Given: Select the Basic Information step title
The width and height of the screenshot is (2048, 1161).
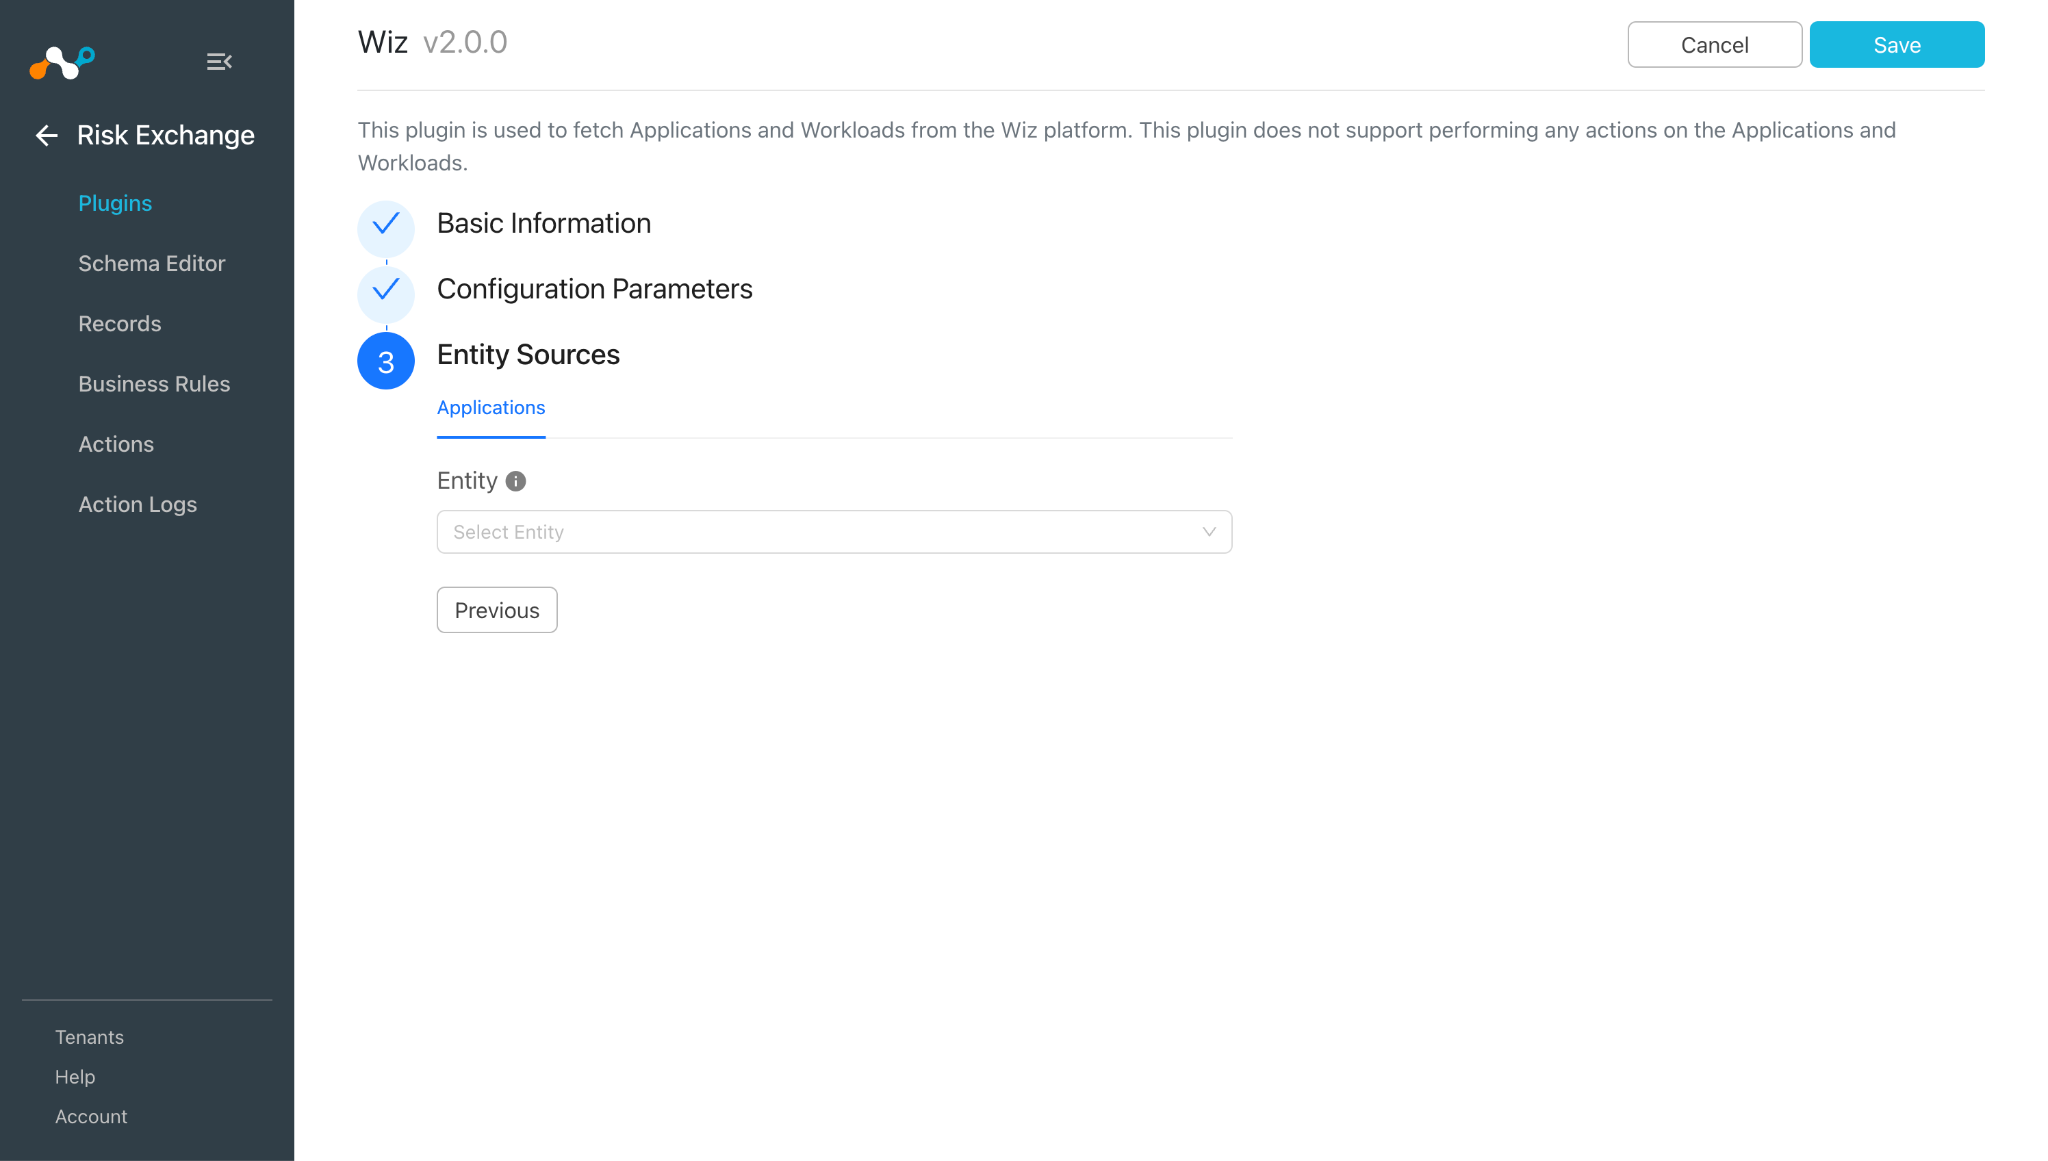Looking at the screenshot, I should (x=544, y=223).
